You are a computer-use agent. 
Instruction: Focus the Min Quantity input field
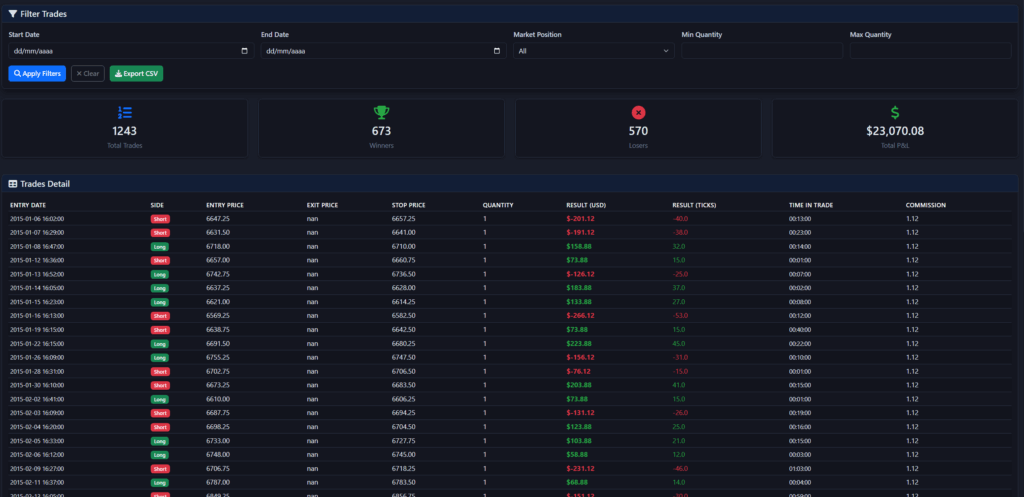click(x=760, y=51)
